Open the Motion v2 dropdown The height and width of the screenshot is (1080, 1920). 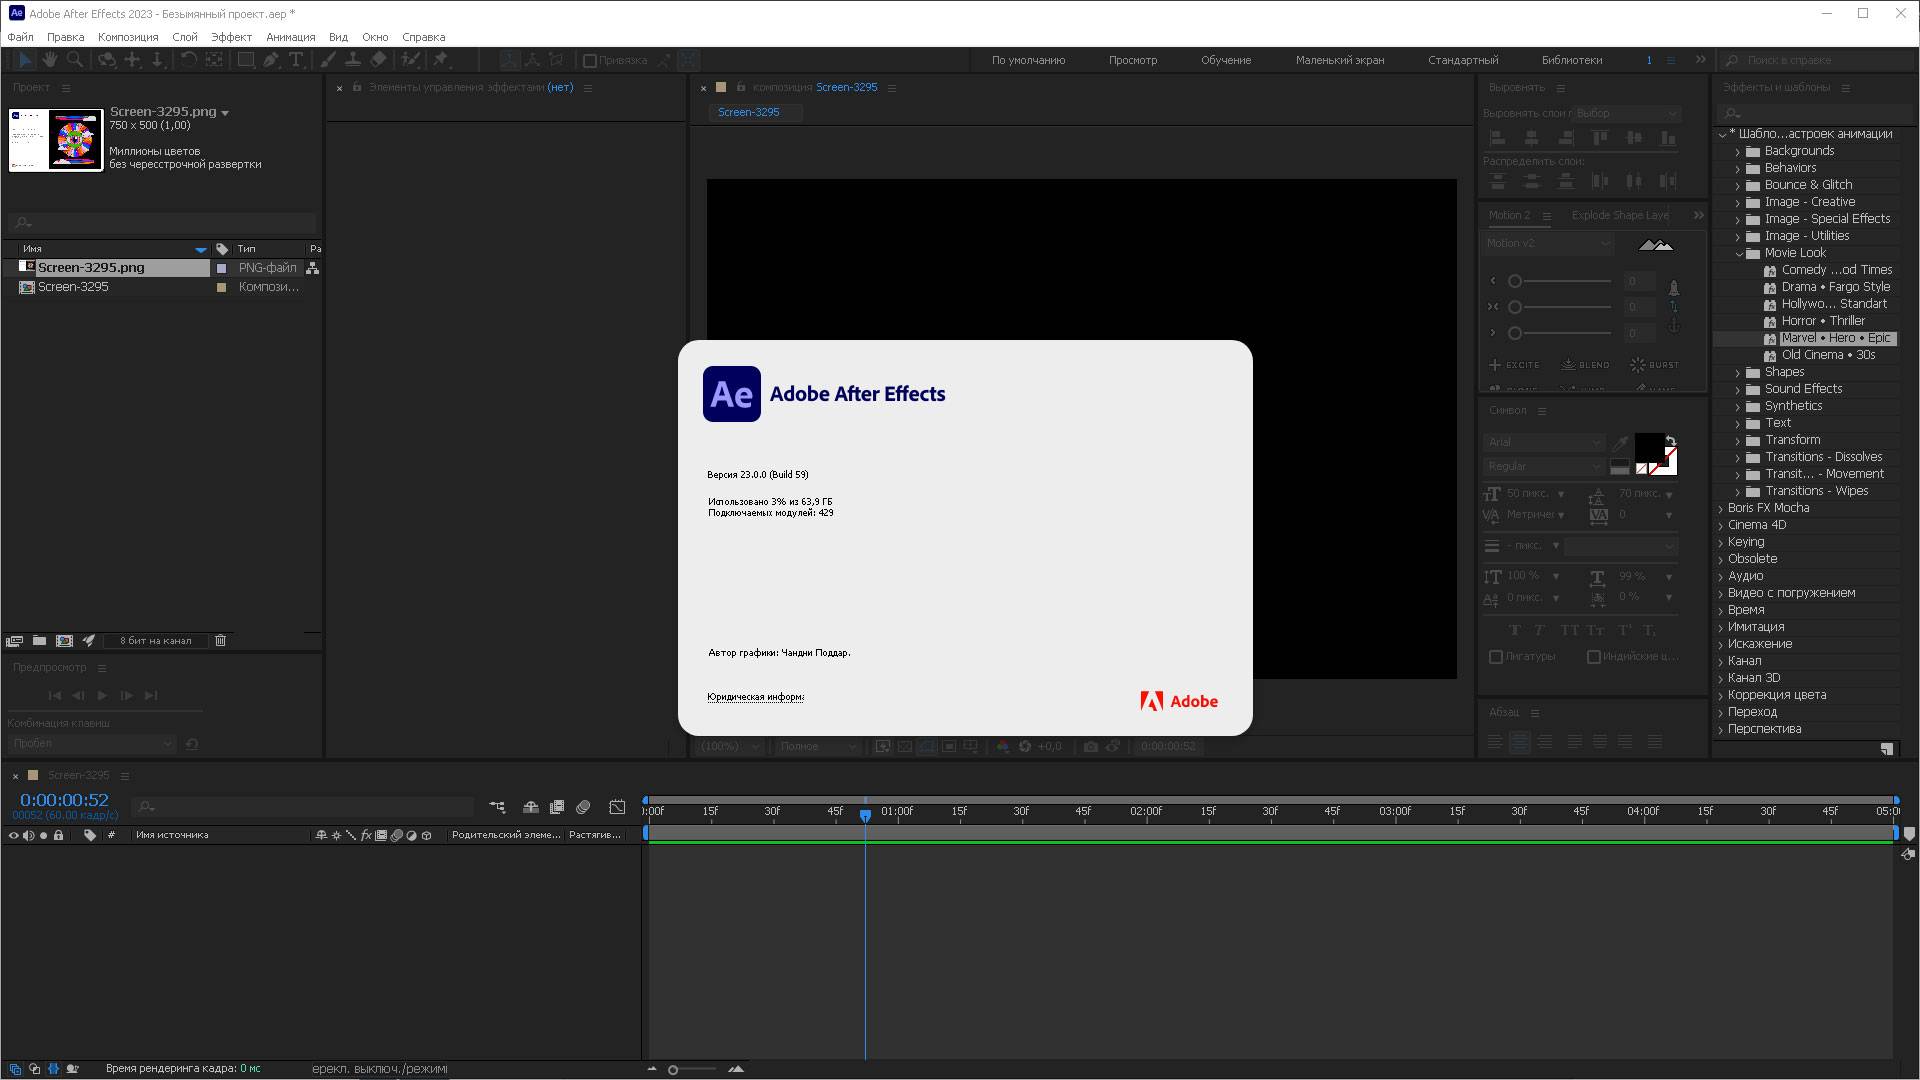tap(1548, 243)
